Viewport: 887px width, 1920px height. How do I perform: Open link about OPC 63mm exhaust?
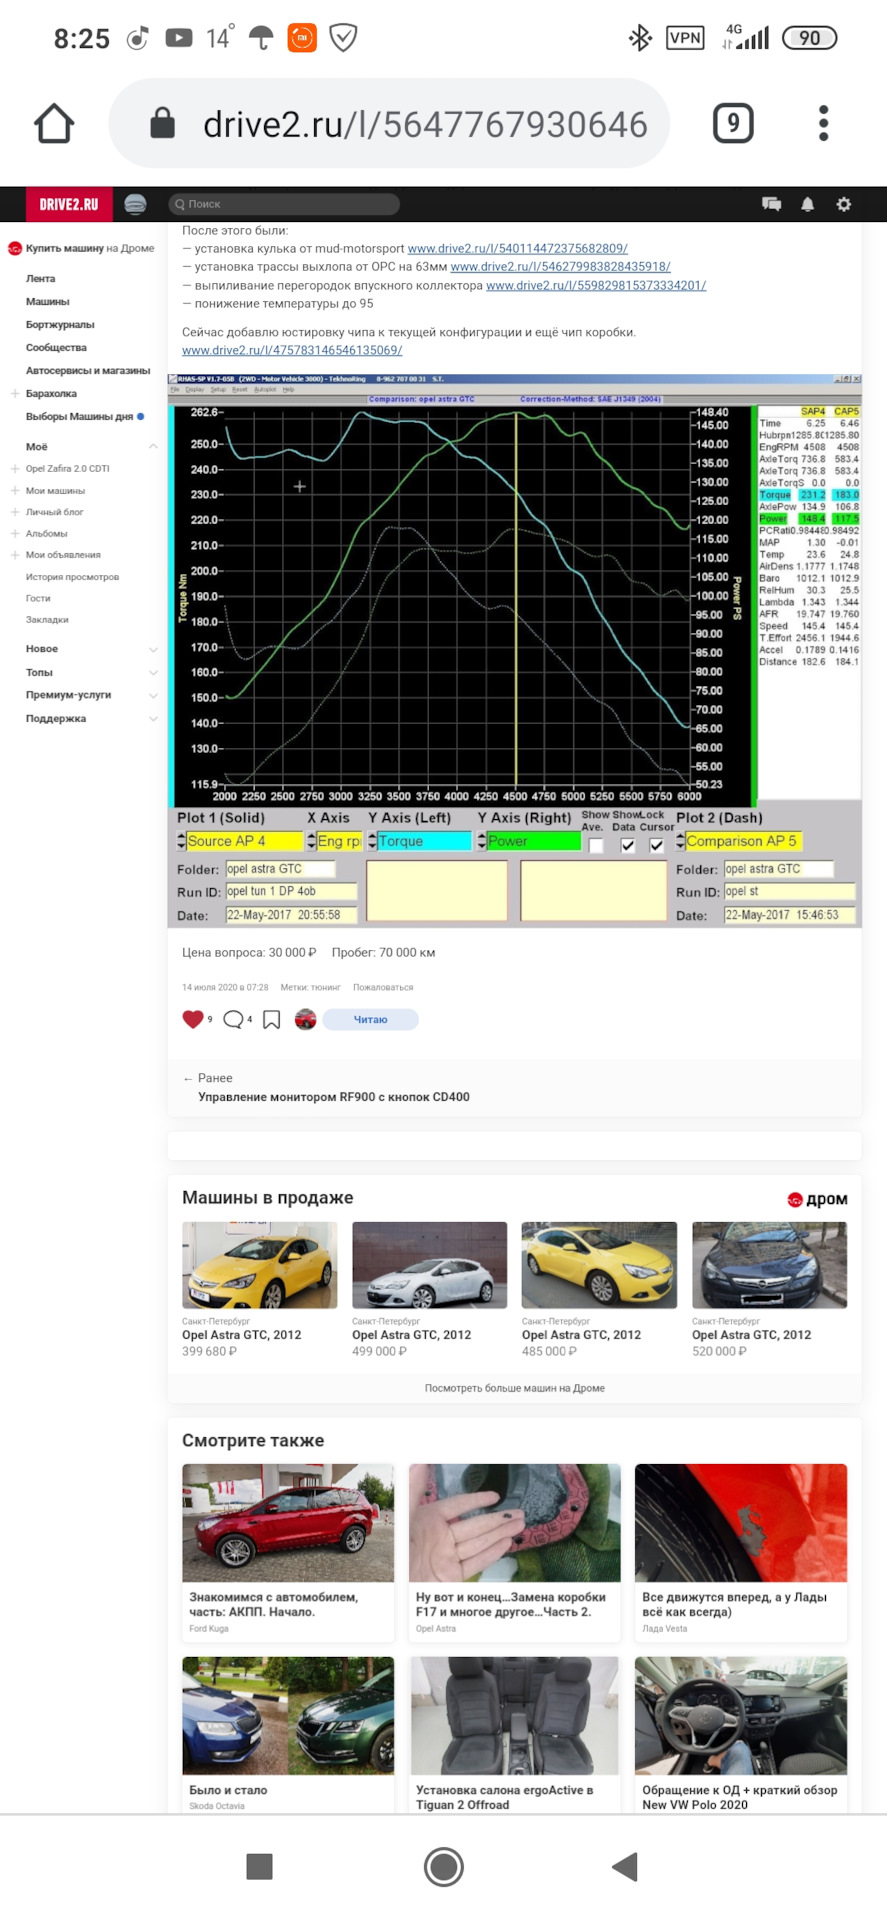click(x=560, y=267)
